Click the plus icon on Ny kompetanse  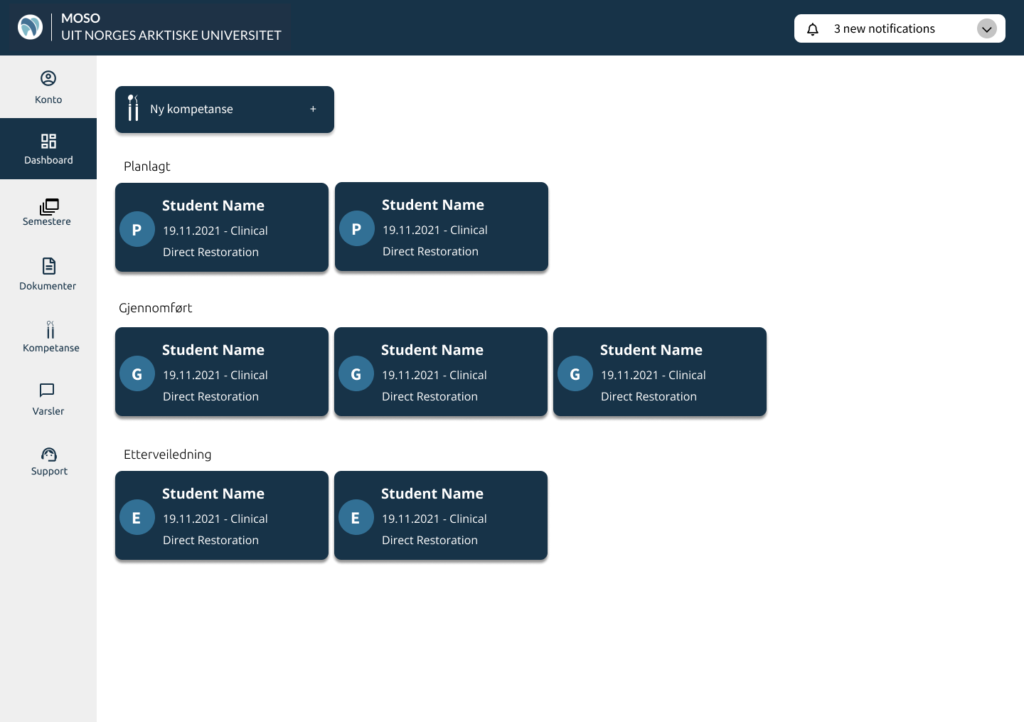tap(313, 109)
